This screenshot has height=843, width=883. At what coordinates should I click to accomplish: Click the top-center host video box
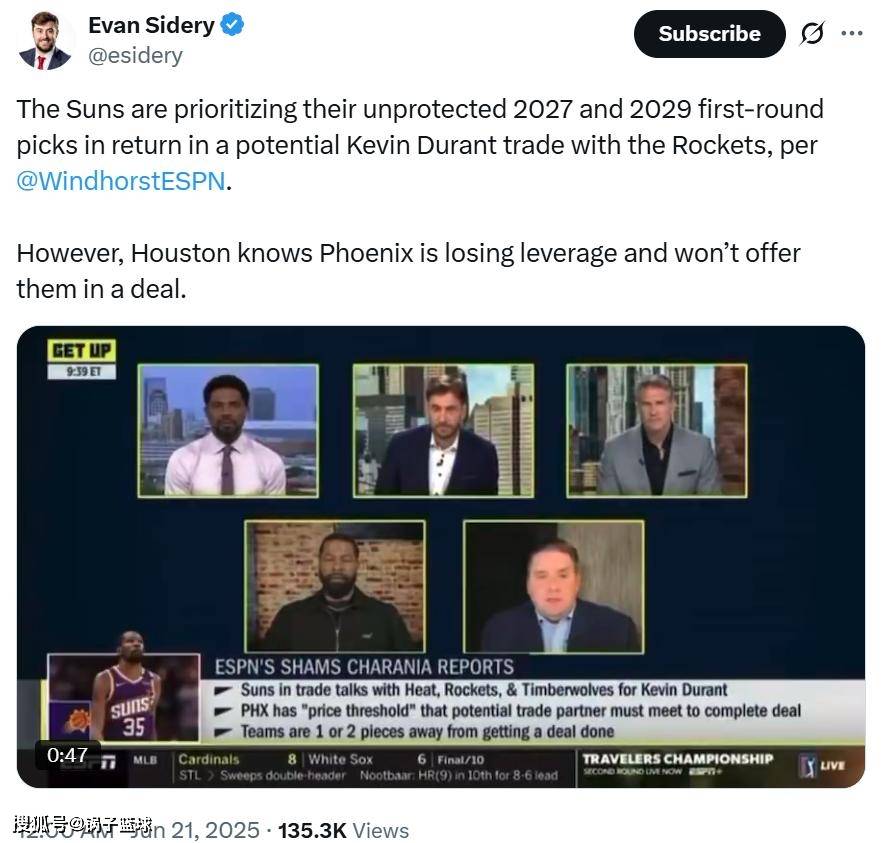coord(443,431)
